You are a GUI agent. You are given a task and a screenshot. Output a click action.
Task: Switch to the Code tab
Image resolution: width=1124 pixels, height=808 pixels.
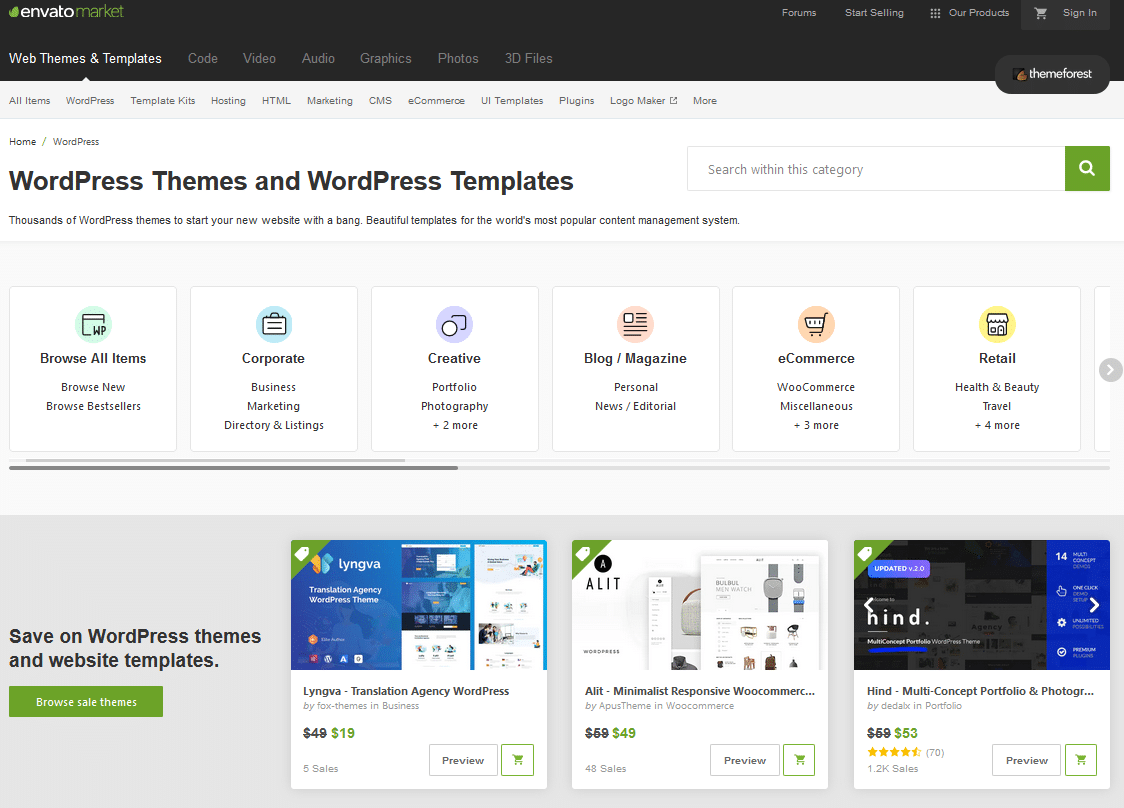(203, 58)
